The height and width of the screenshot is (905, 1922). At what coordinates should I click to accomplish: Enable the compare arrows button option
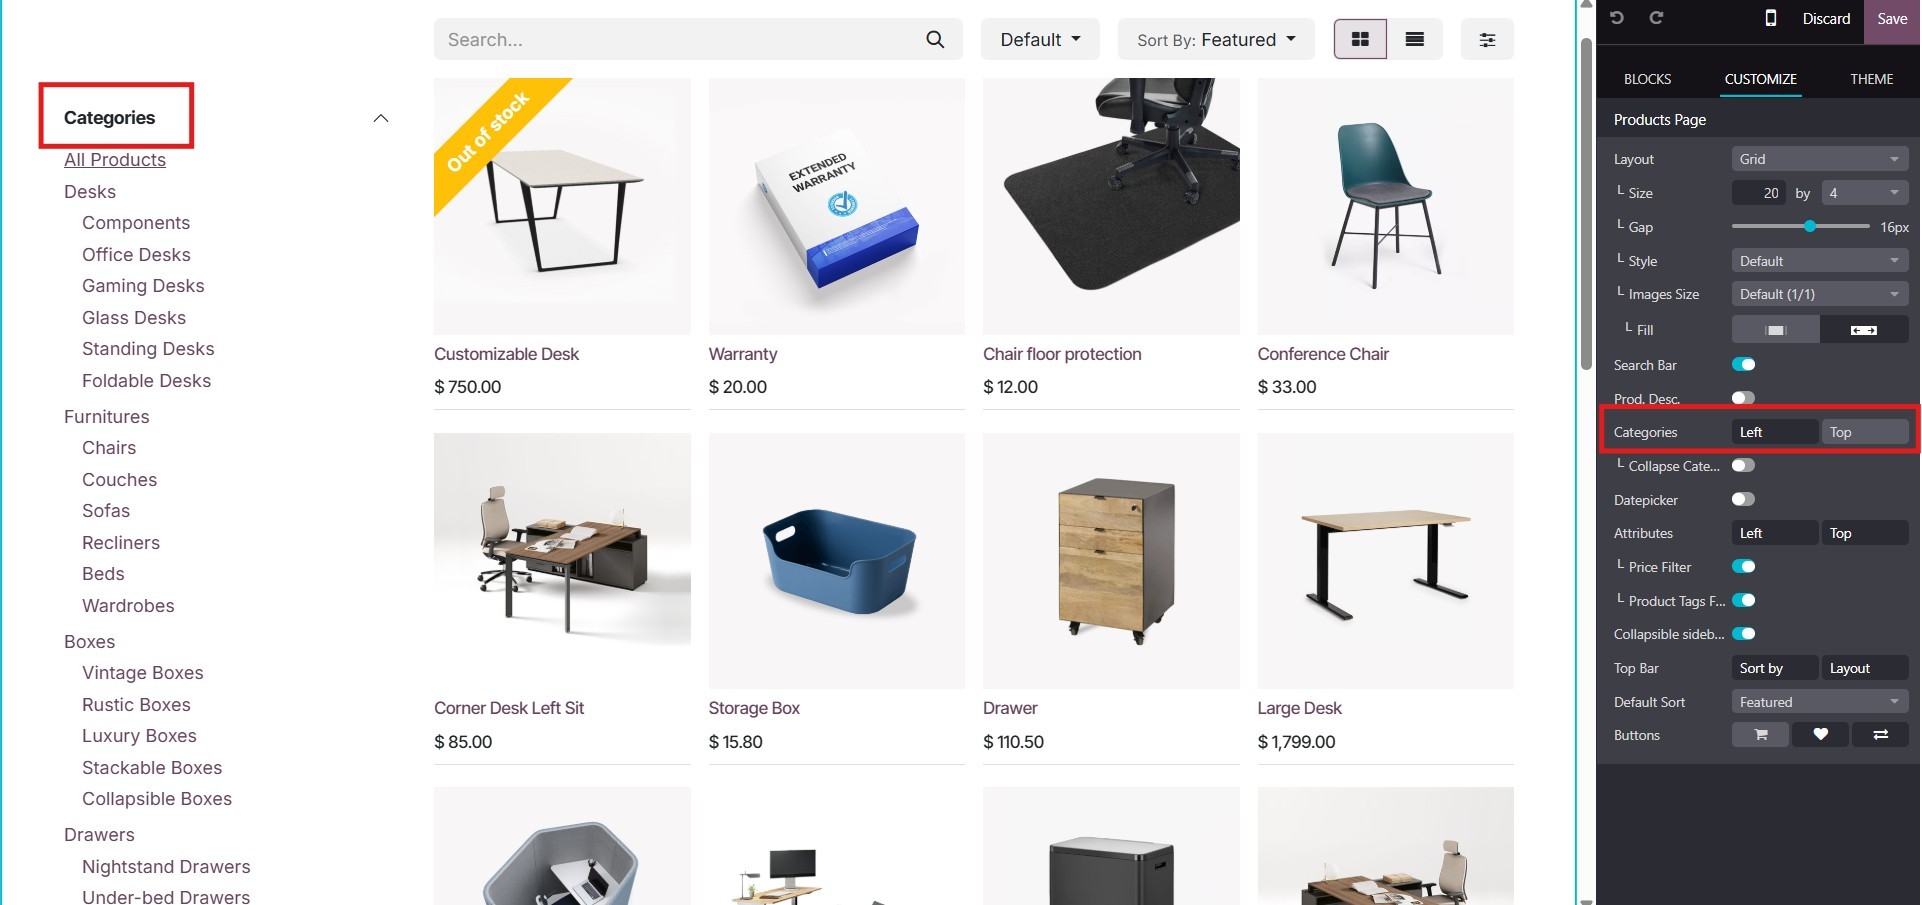tap(1880, 735)
